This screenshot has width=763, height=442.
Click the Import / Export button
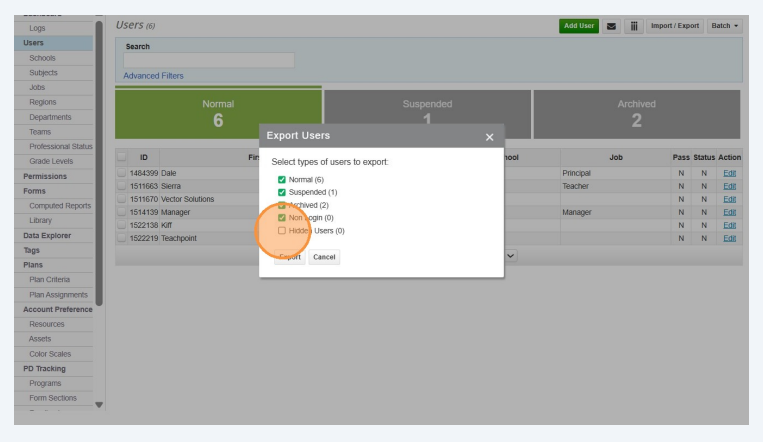tap(675, 26)
